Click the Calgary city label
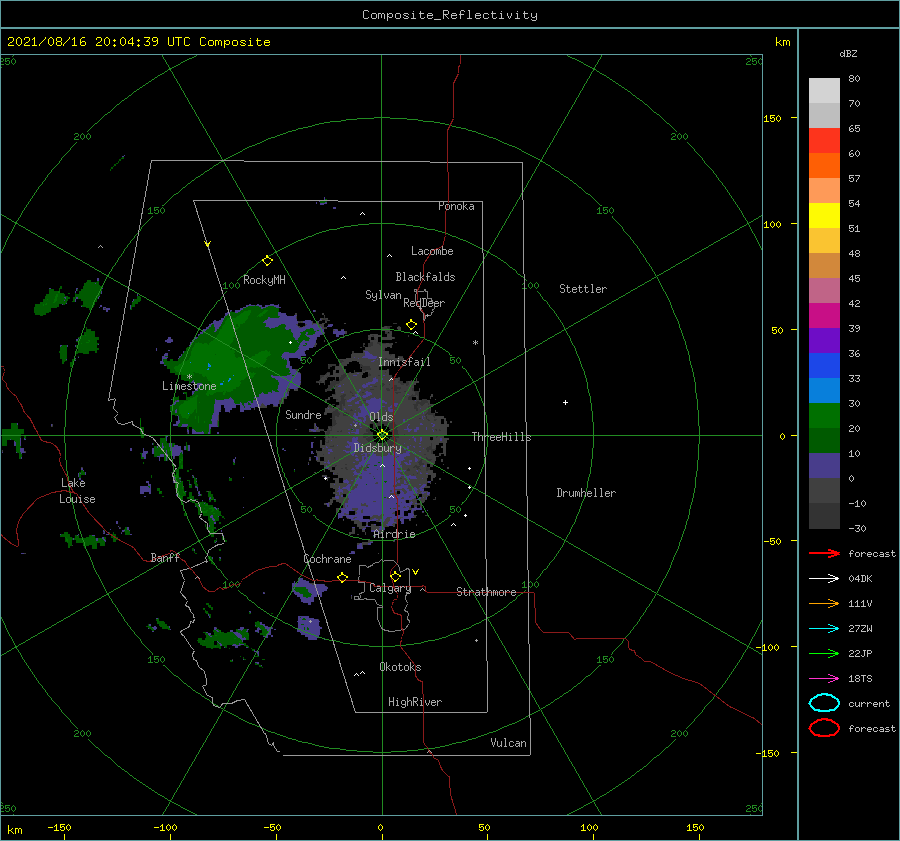This screenshot has height=841, width=900. (x=390, y=588)
